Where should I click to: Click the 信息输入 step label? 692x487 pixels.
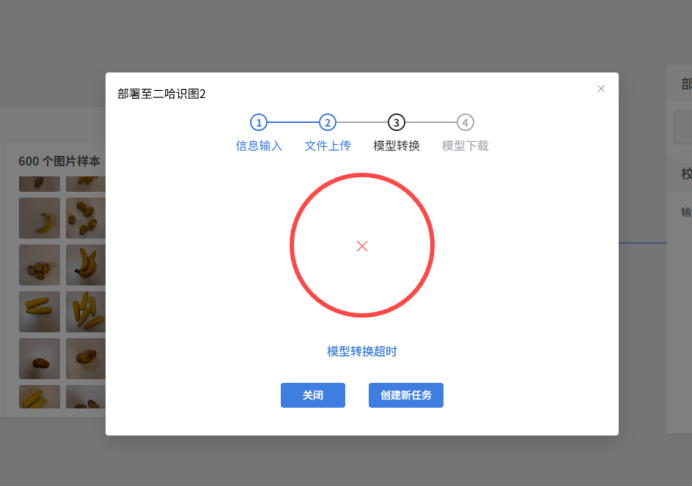(x=259, y=146)
